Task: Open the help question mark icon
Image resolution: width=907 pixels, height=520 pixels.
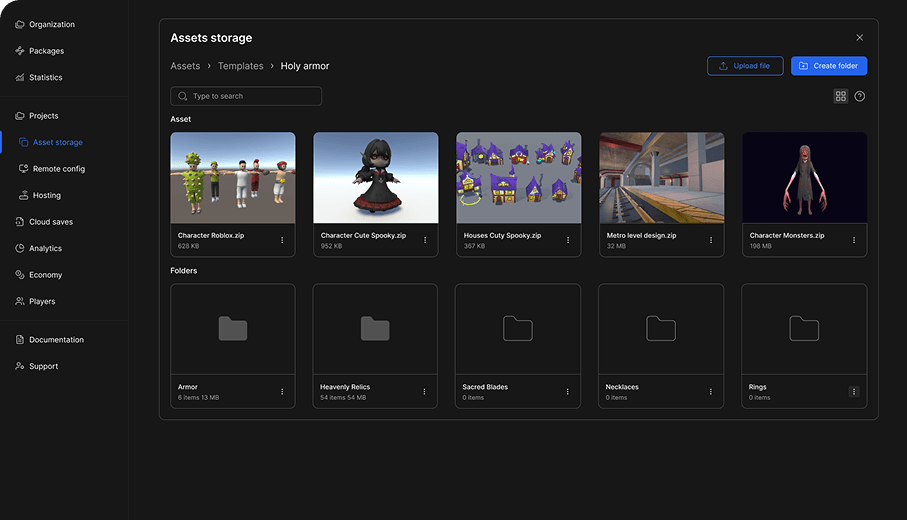Action: pos(860,96)
